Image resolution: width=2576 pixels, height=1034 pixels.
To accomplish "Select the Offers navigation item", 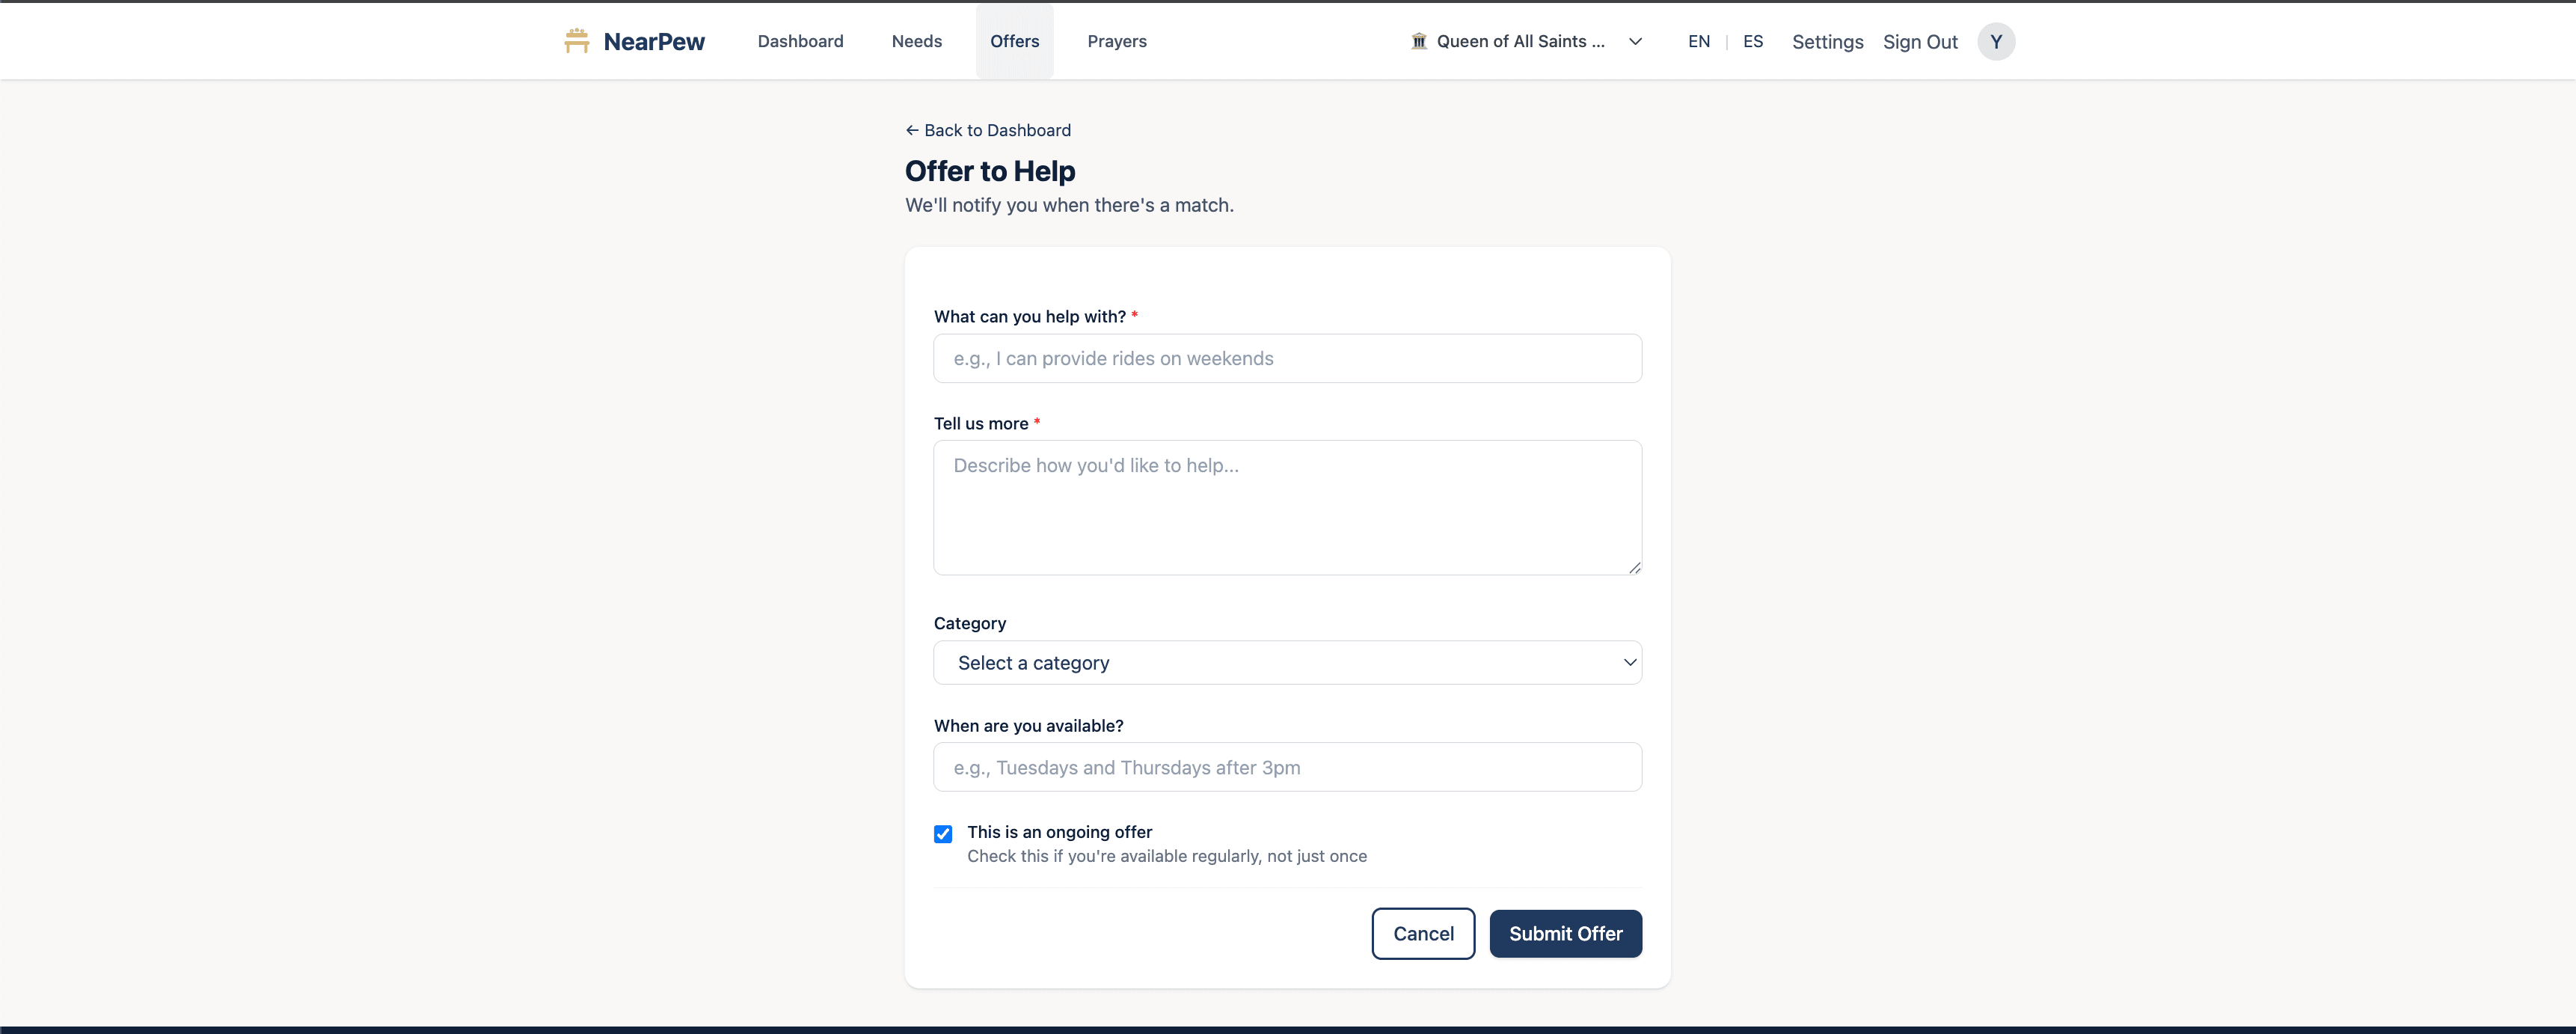I will pyautogui.click(x=1013, y=41).
